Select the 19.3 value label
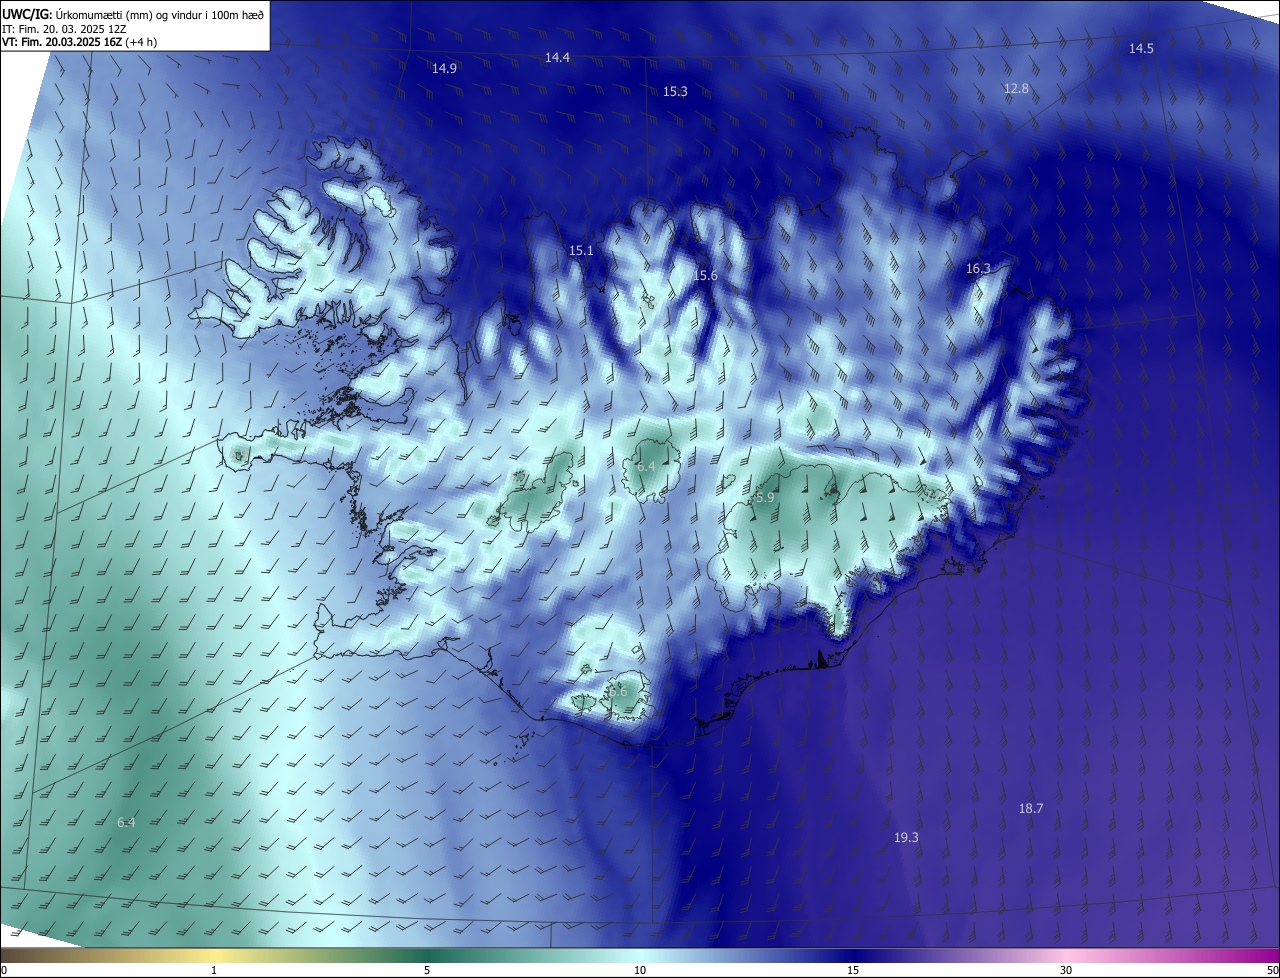1280x978 pixels. (x=906, y=838)
